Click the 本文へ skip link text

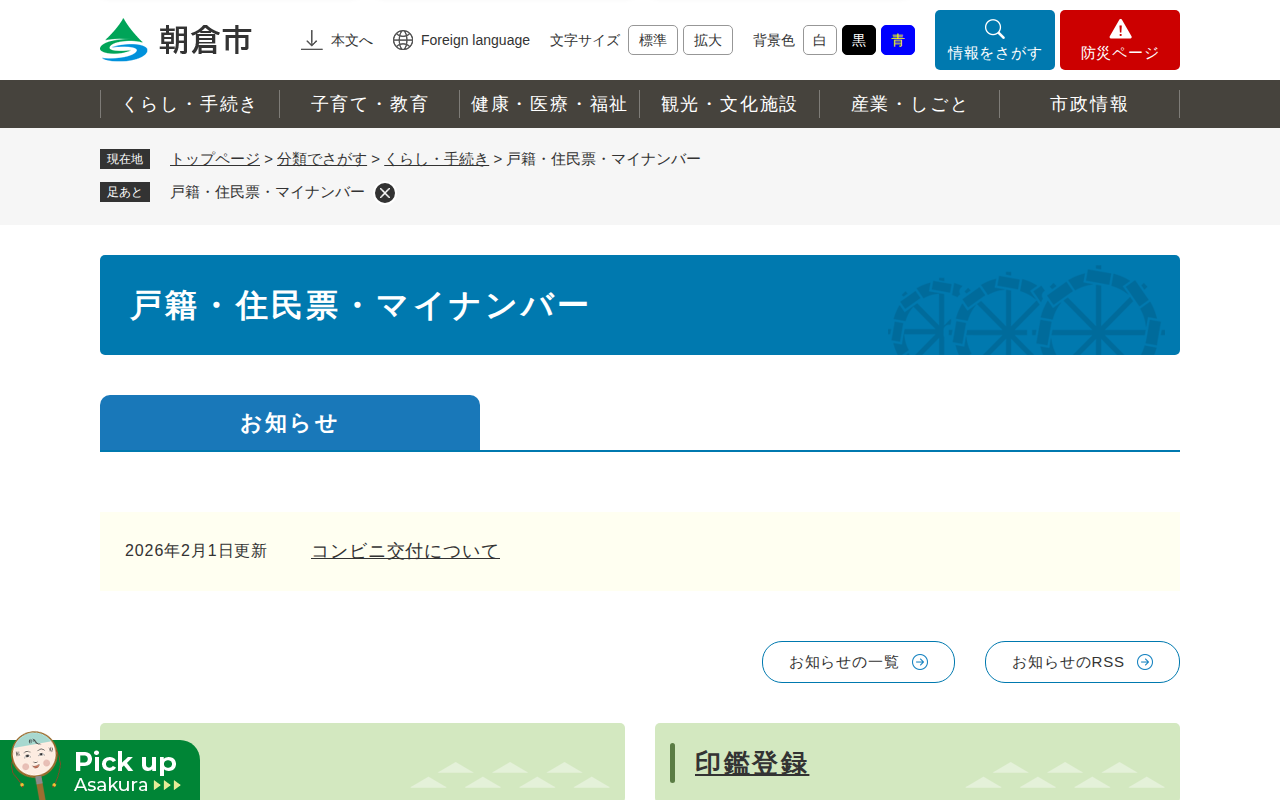(x=352, y=40)
